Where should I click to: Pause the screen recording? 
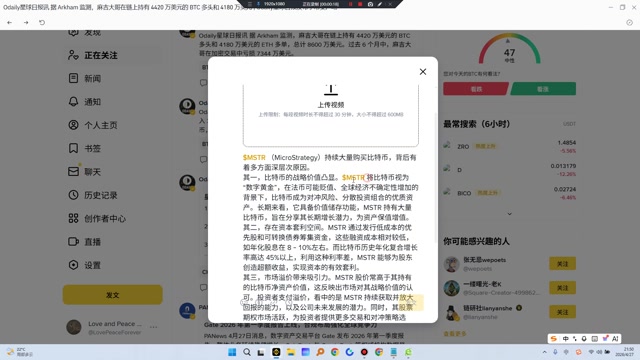tap(350, 4)
